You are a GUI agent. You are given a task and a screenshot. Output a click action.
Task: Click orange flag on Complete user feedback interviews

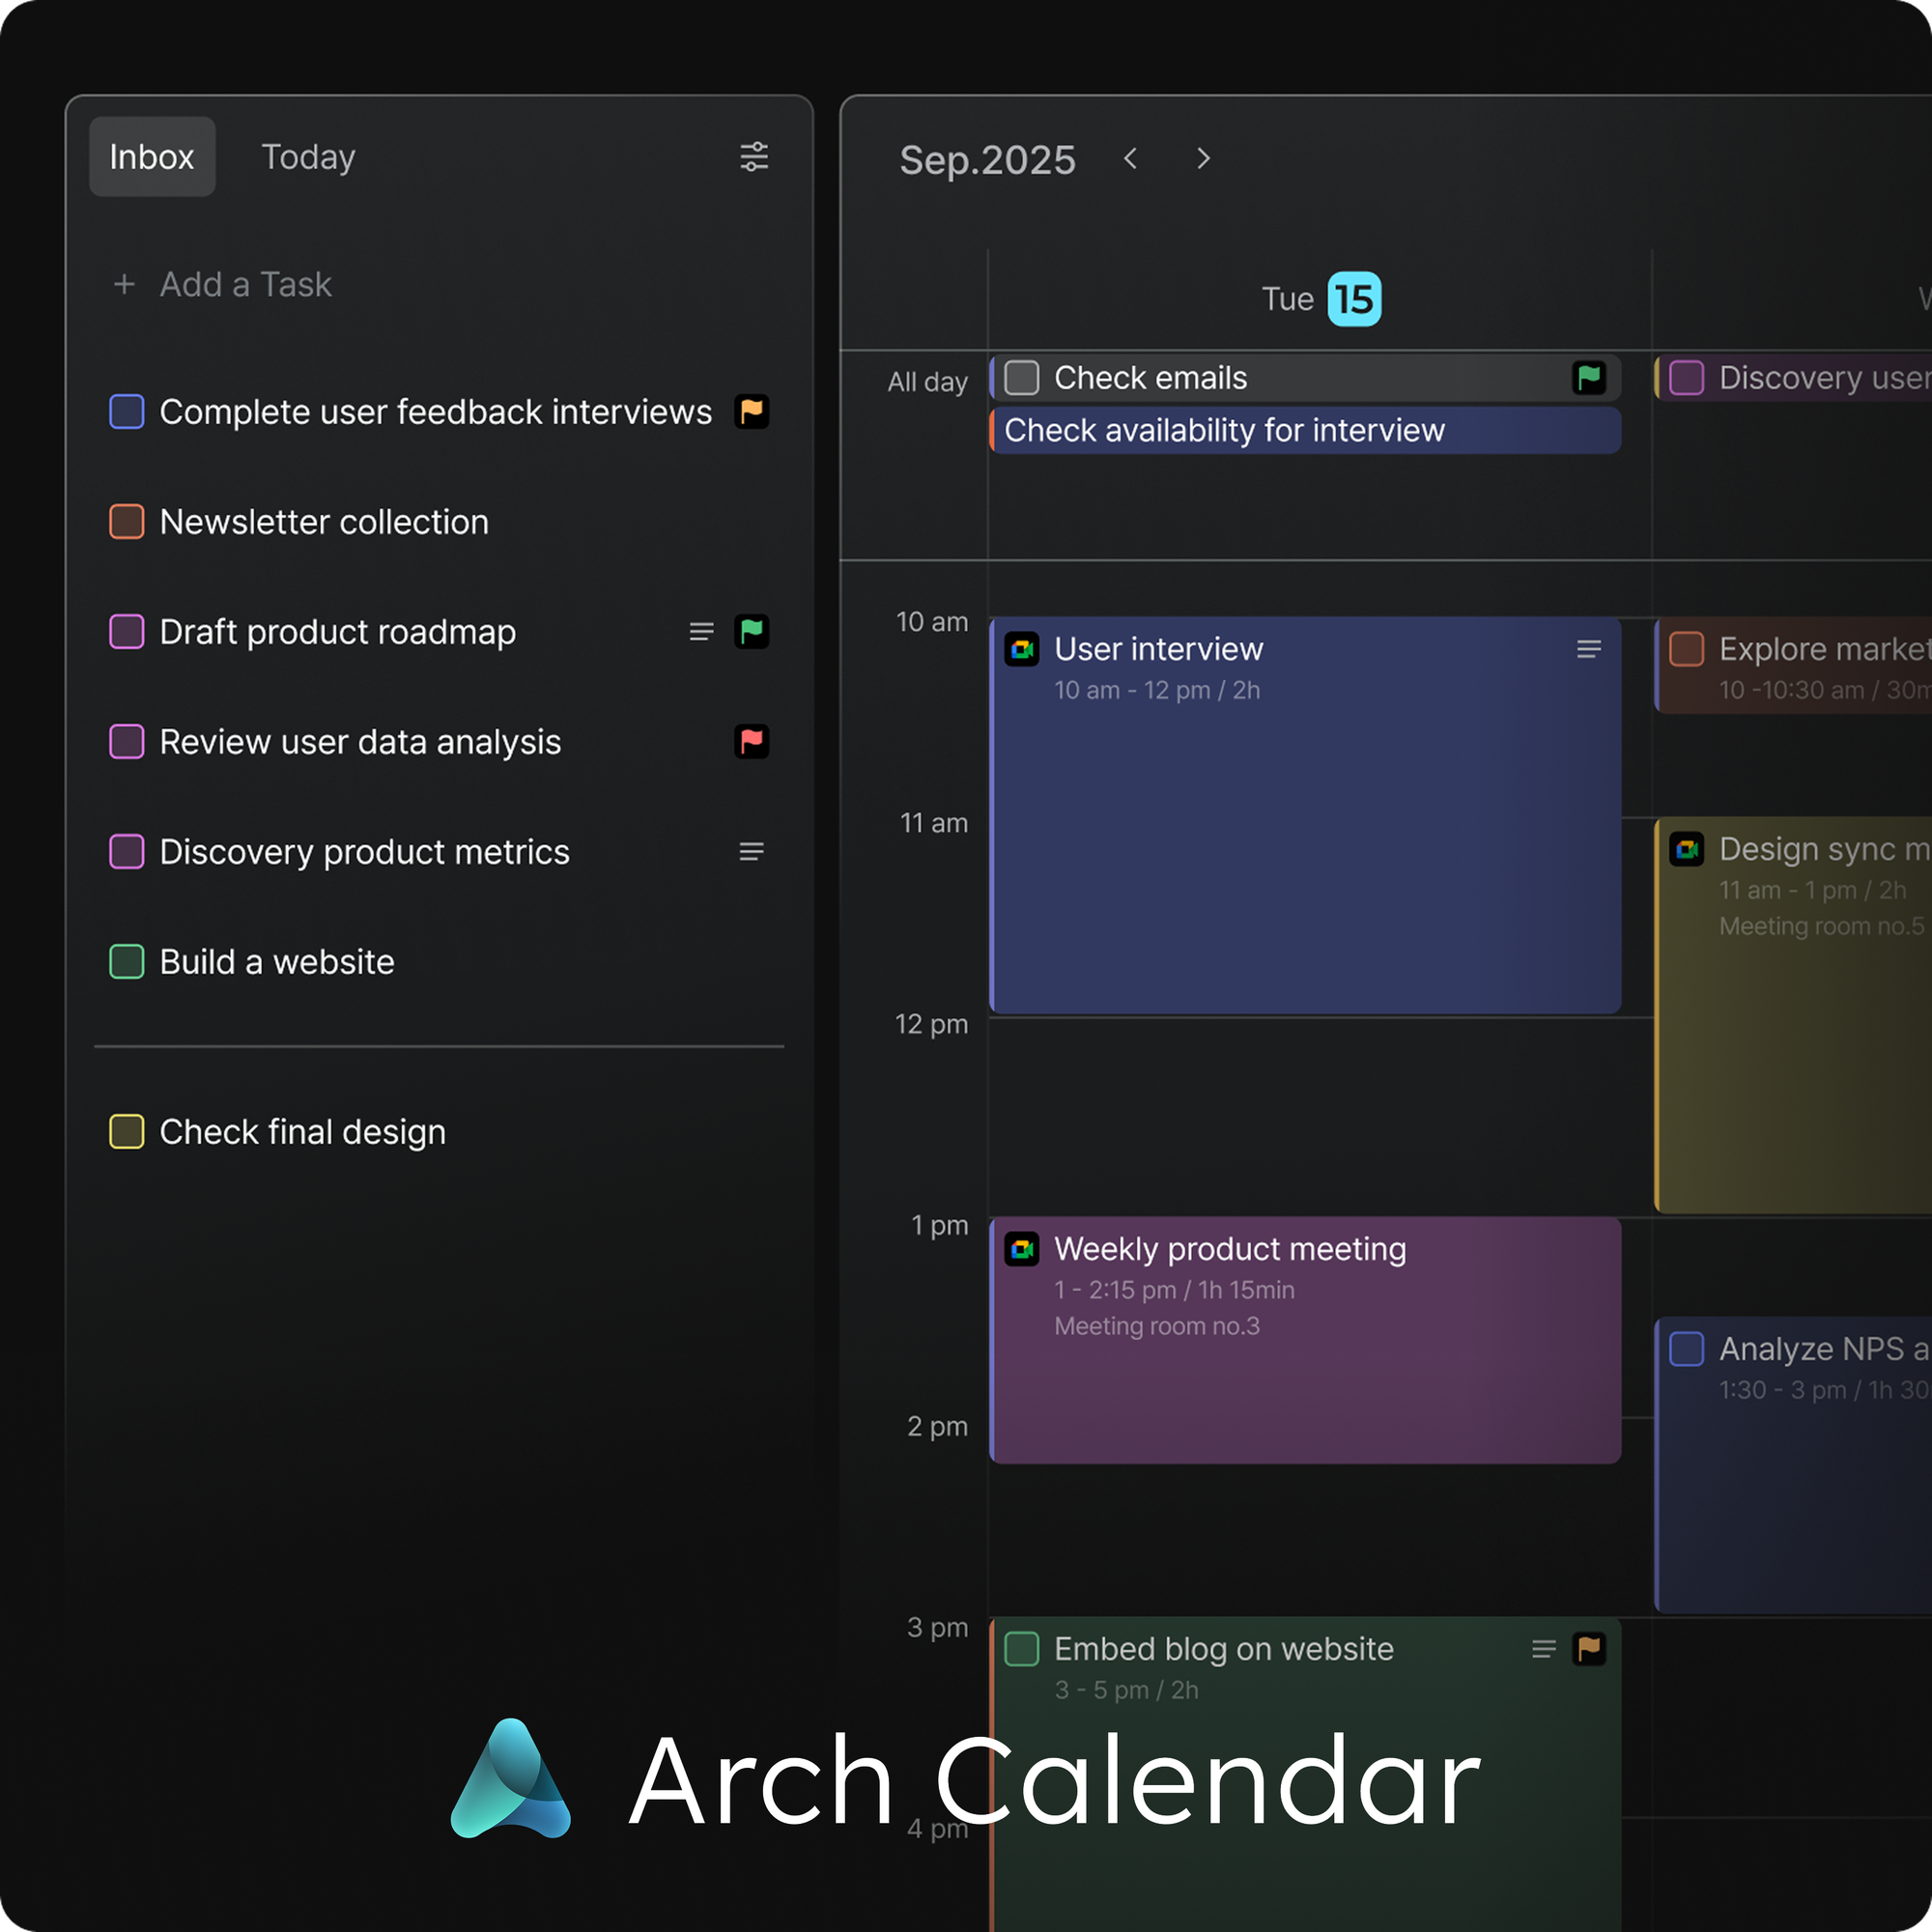(752, 412)
